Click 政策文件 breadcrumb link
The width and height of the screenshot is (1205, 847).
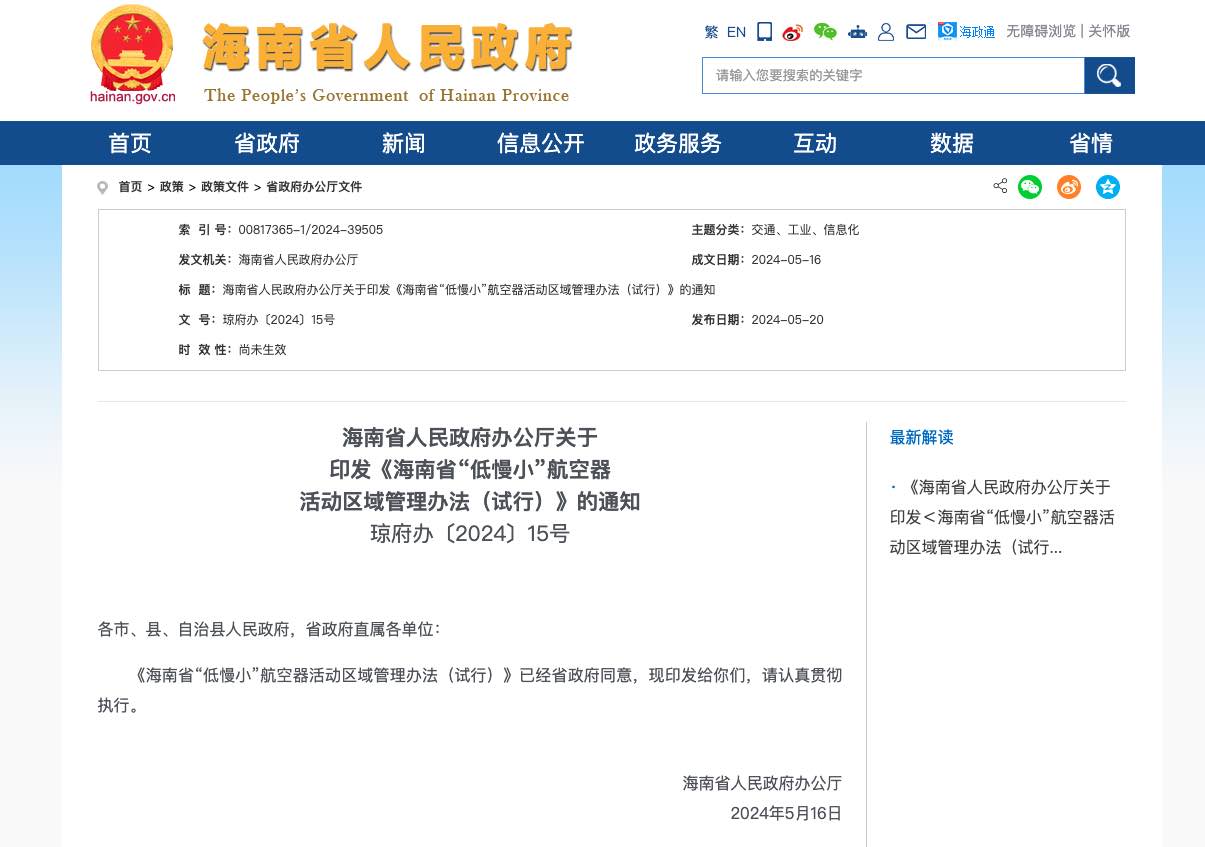225,187
